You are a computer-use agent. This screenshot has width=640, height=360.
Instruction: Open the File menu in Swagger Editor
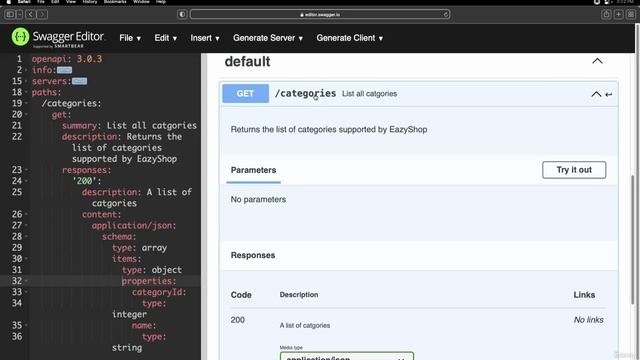[130, 38]
